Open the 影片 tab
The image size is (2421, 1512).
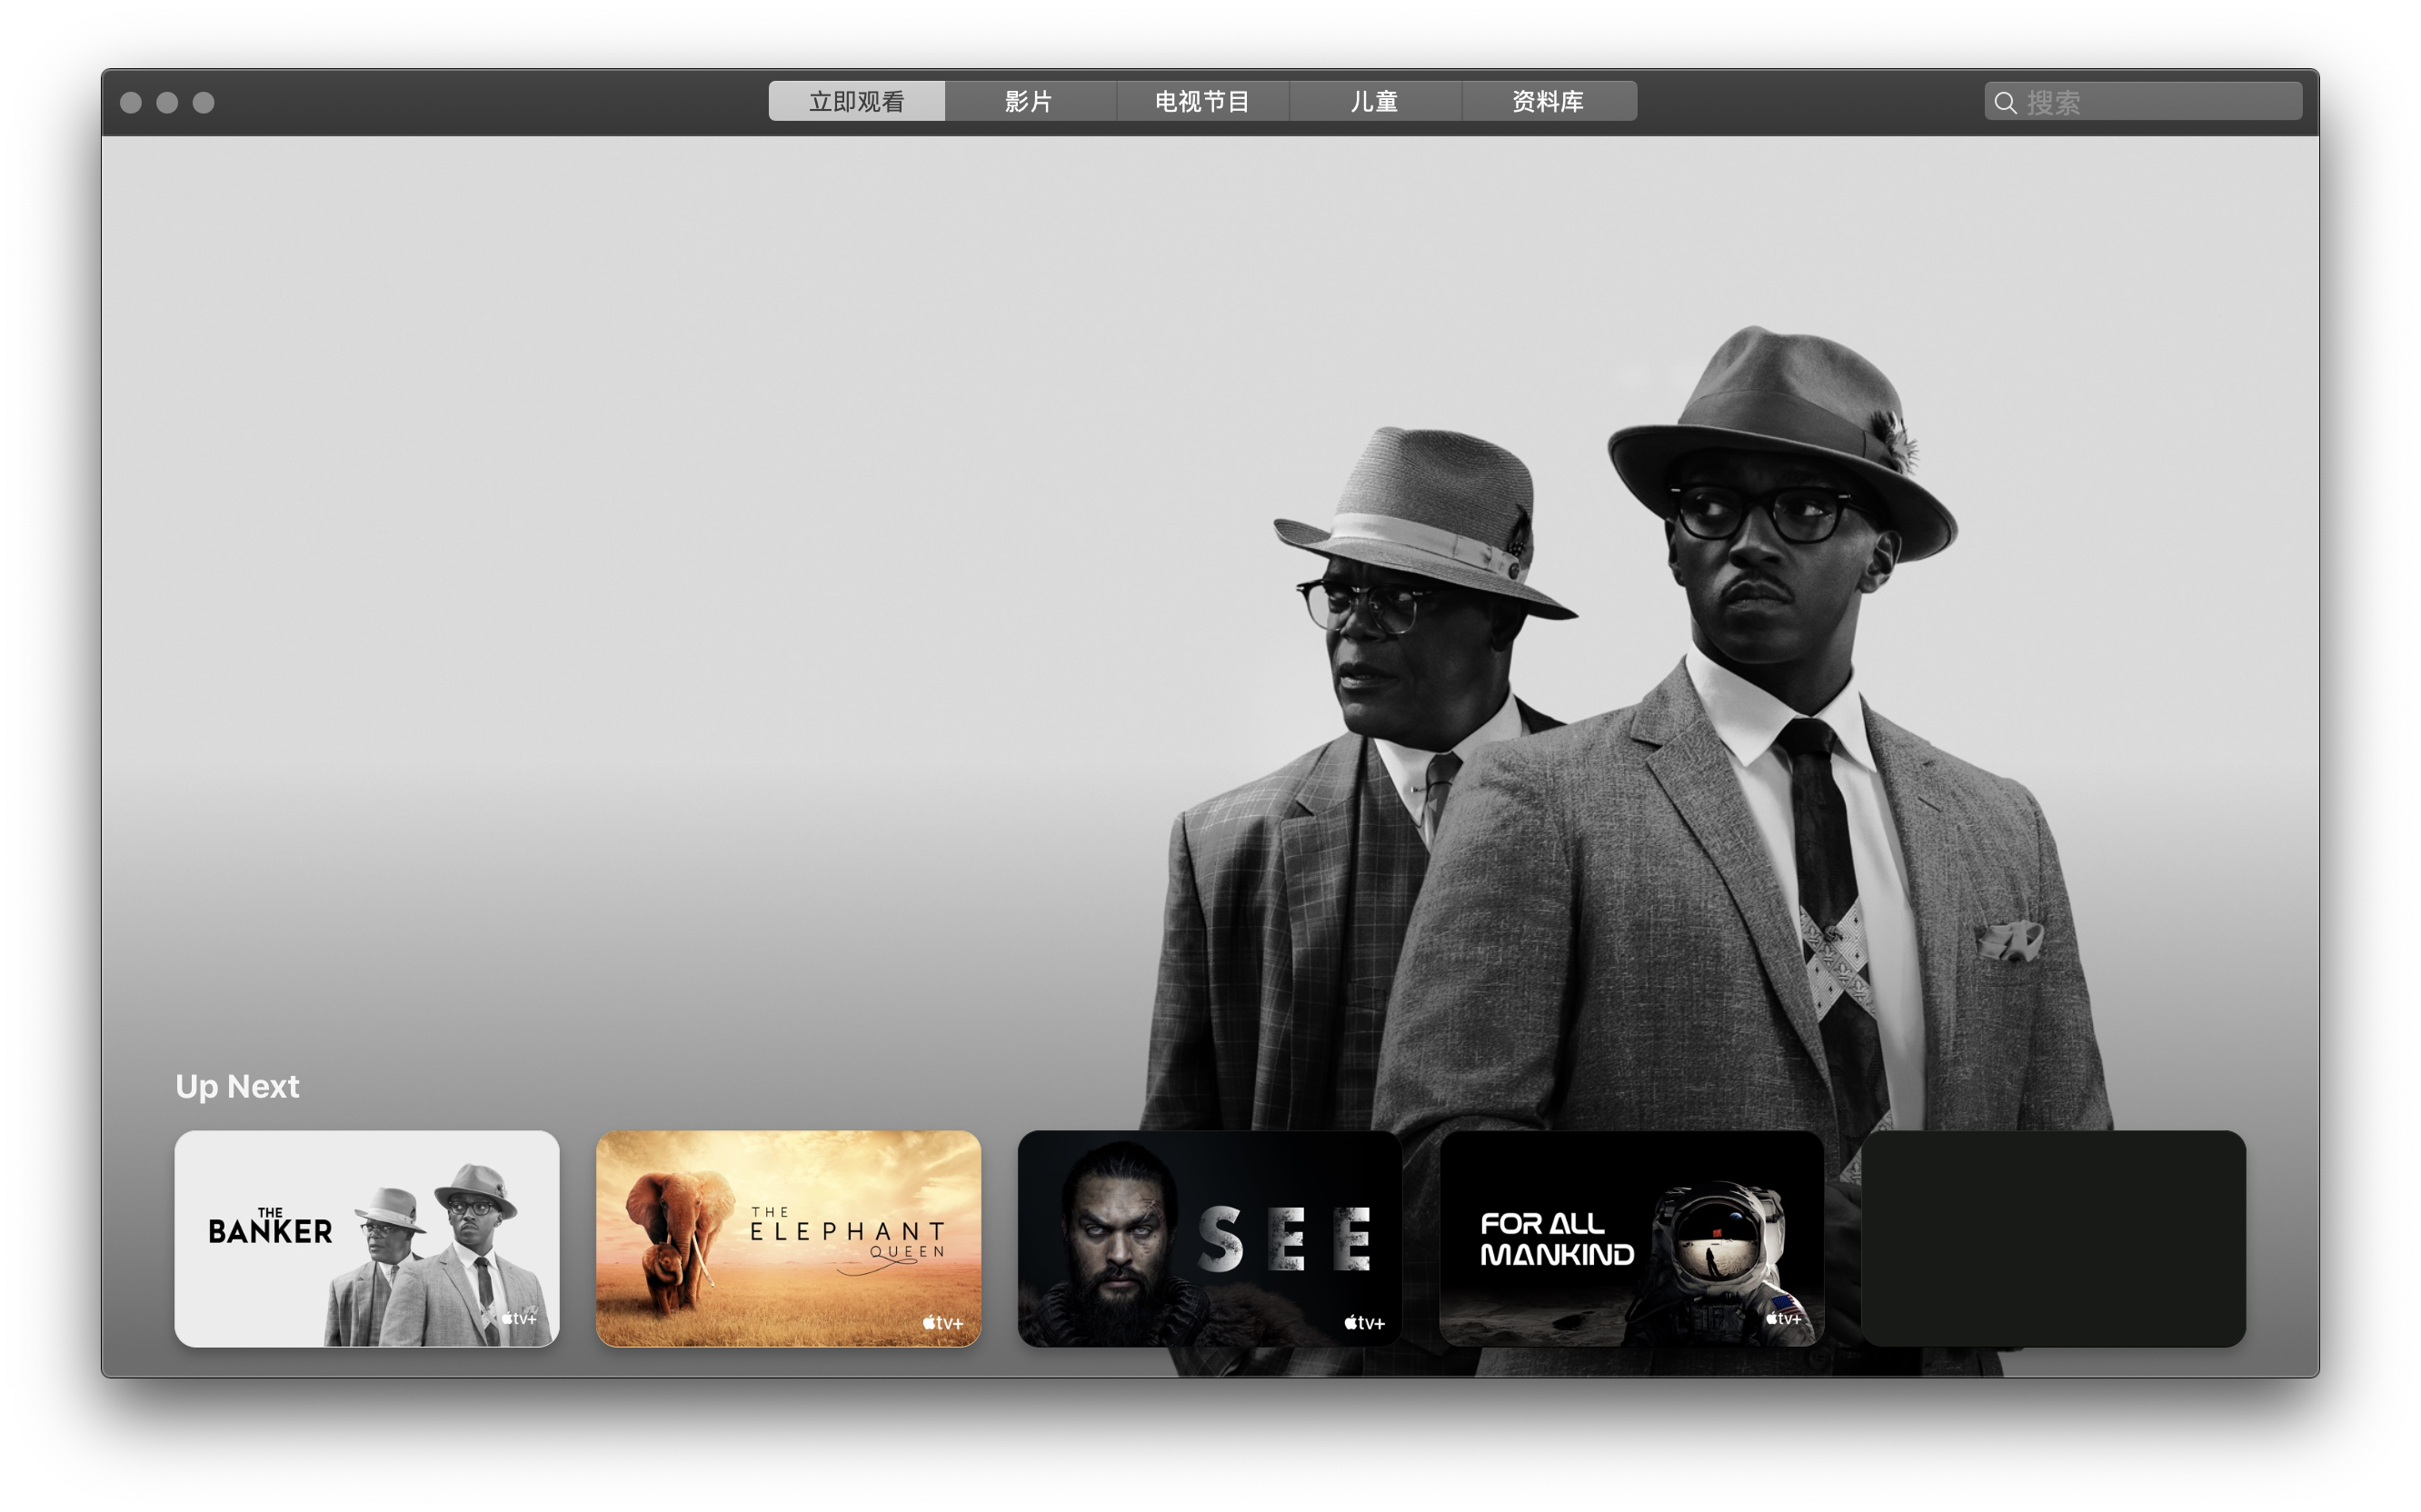coord(1029,101)
